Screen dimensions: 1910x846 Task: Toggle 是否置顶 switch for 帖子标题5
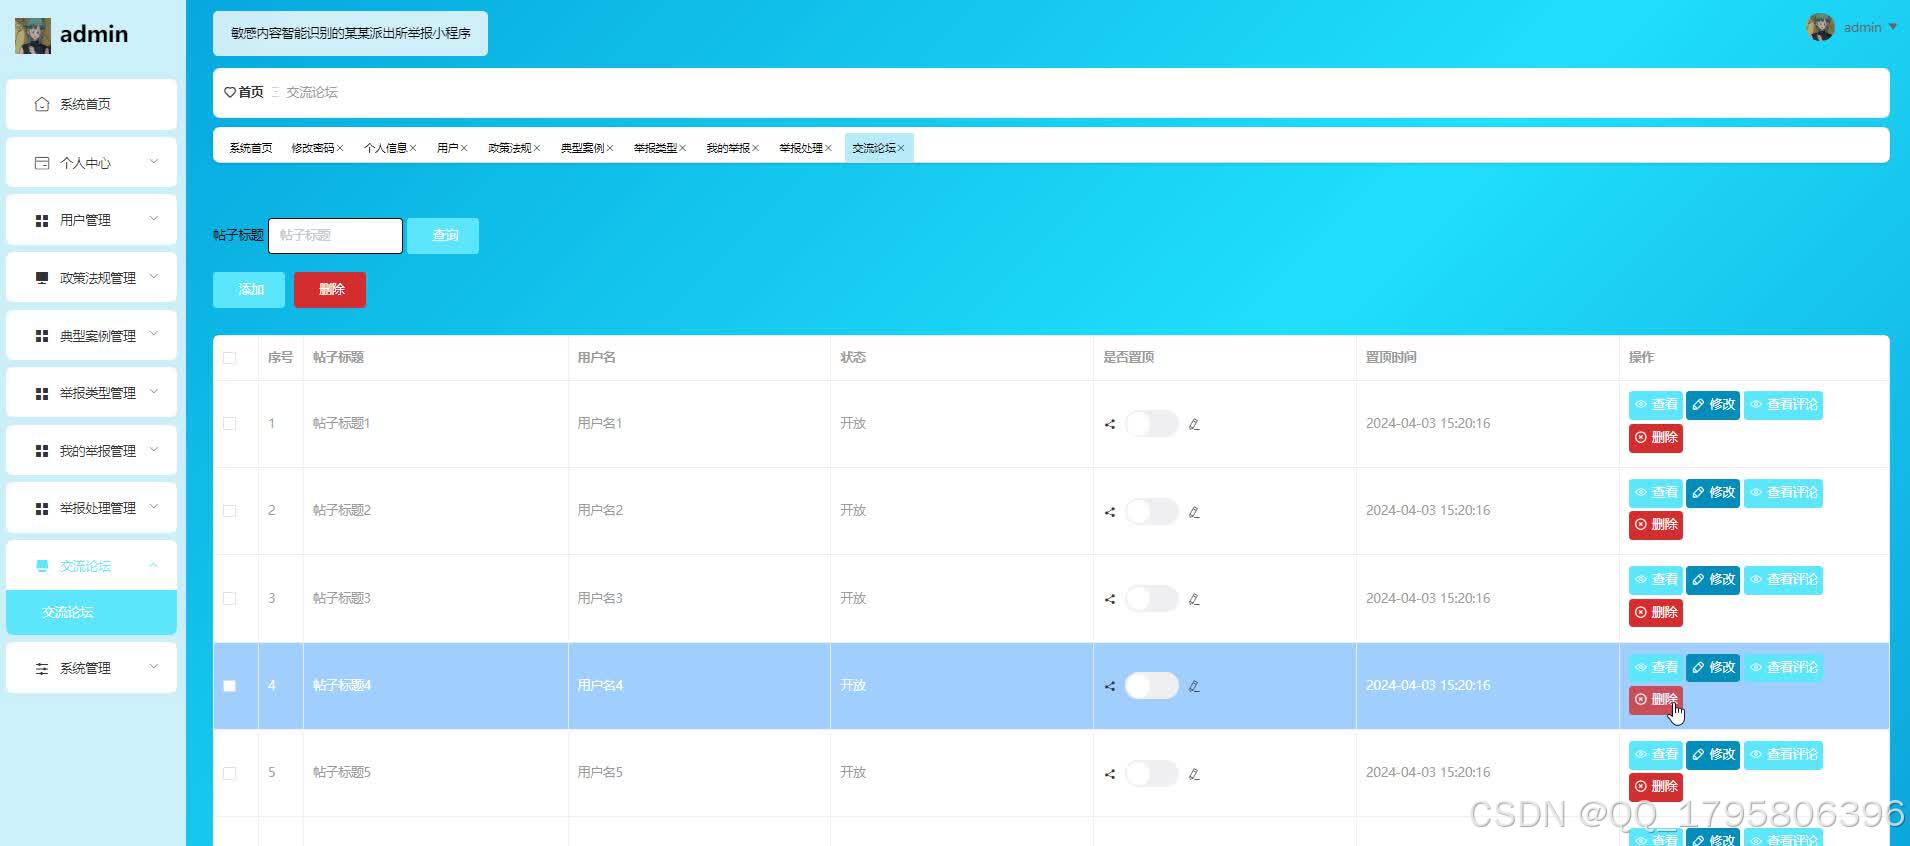[1151, 773]
